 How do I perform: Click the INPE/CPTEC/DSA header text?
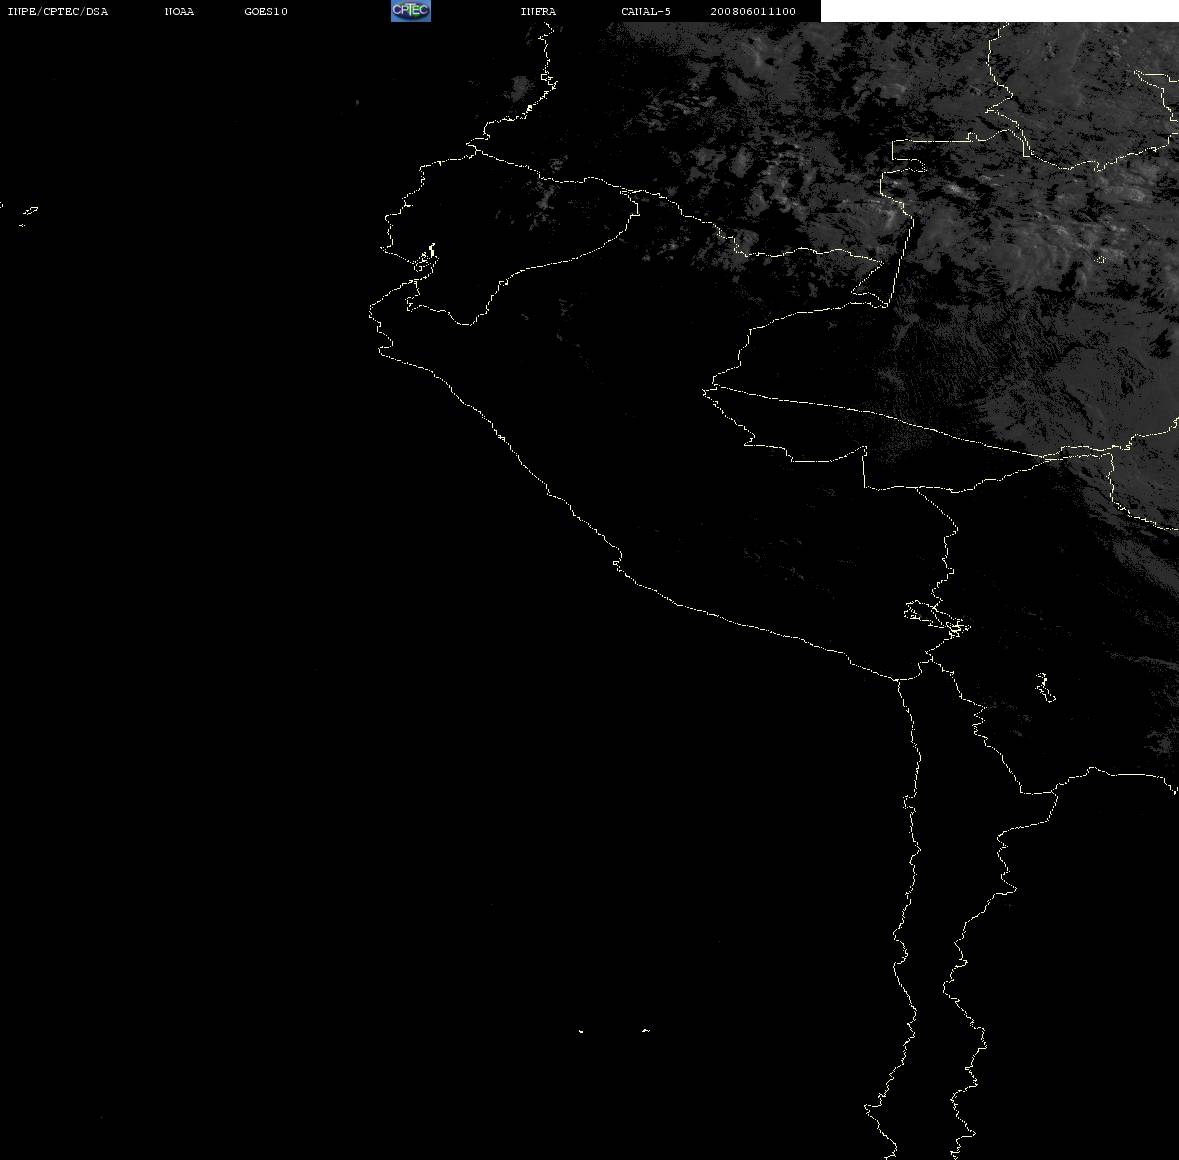[x=58, y=11]
